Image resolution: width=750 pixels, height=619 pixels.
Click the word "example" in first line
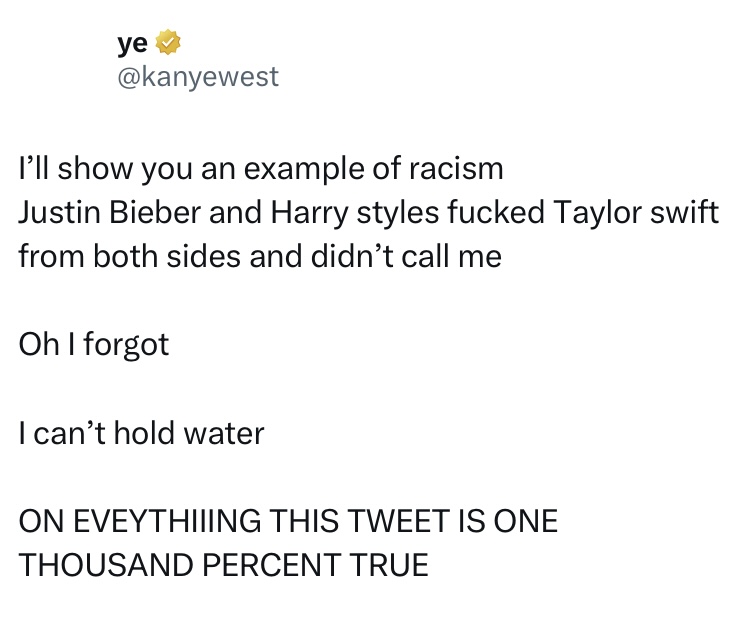(x=305, y=168)
